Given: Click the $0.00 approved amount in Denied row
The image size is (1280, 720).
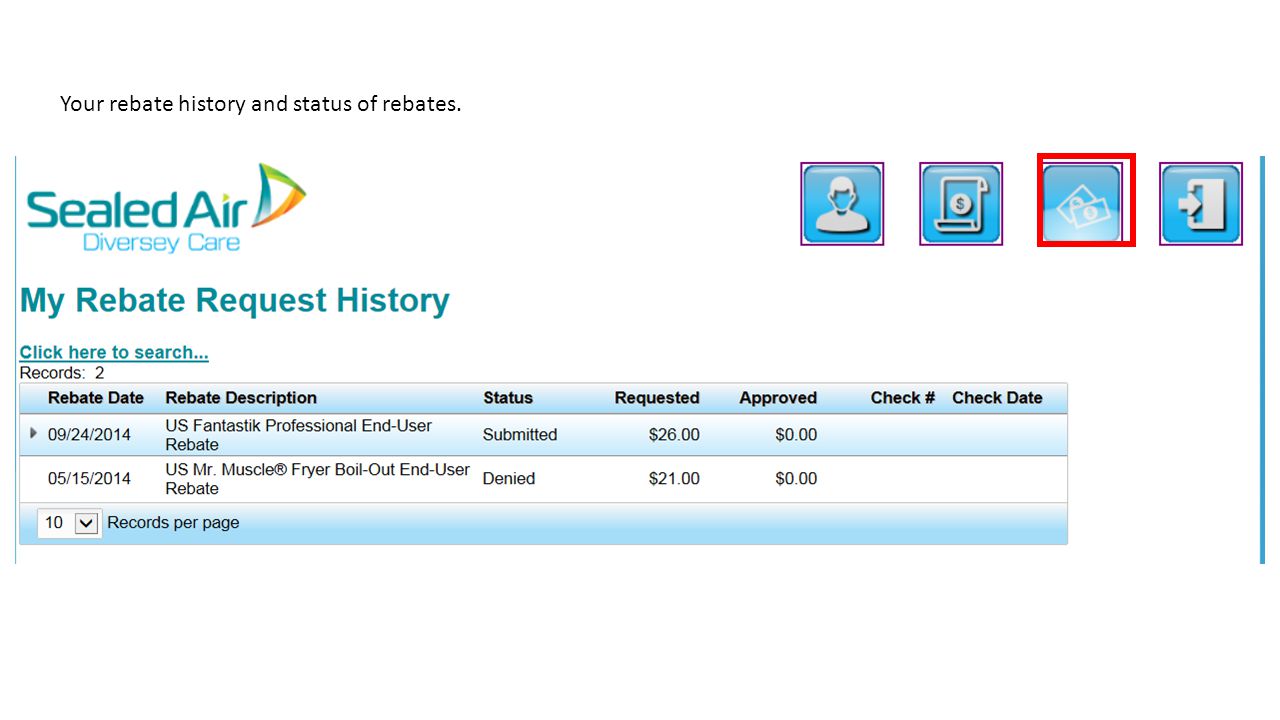Looking at the screenshot, I should pos(796,479).
